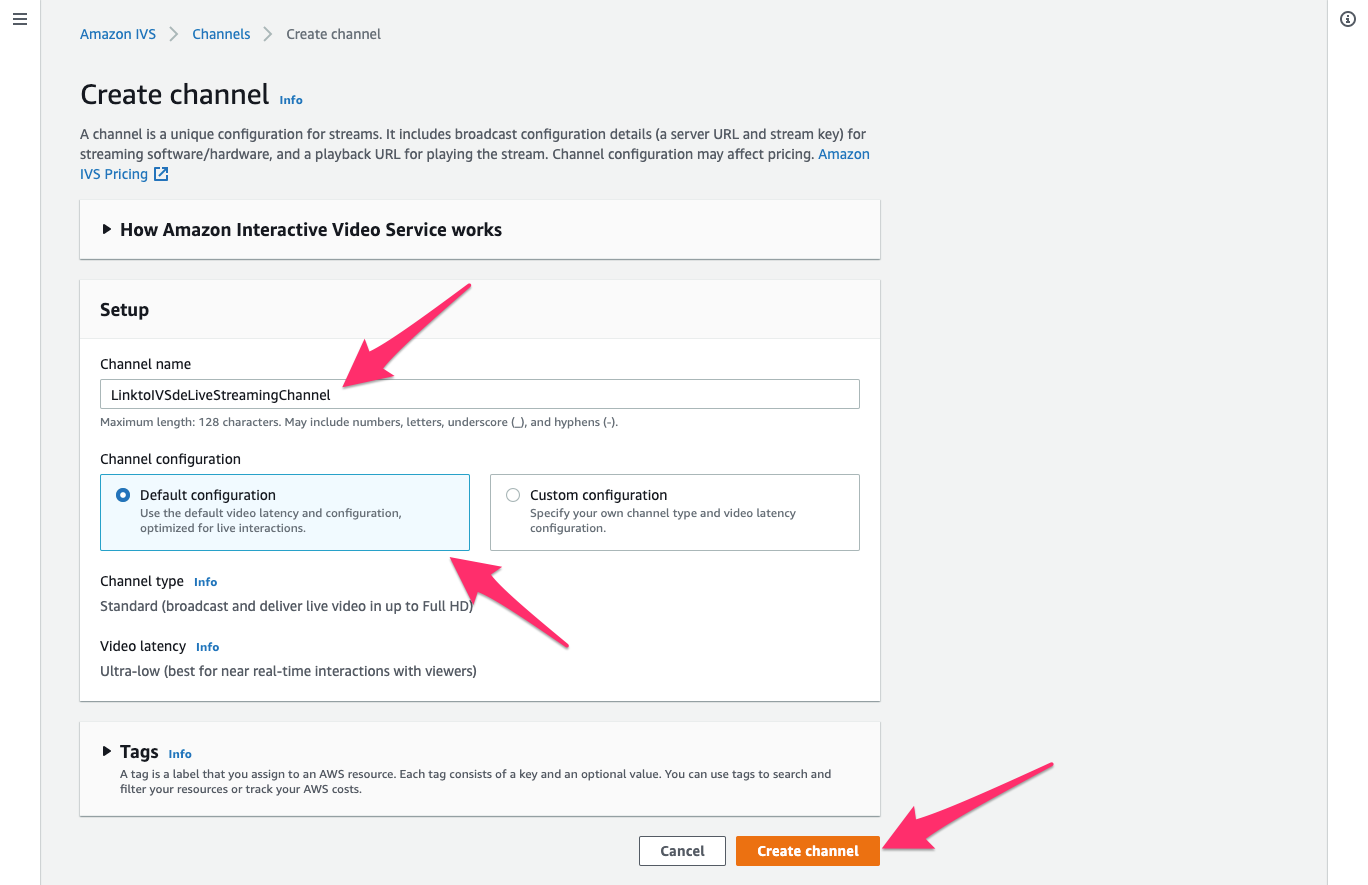Open the navigation sidebar hamburger menu
Viewport: 1368px width, 885px height.
tap(19, 19)
